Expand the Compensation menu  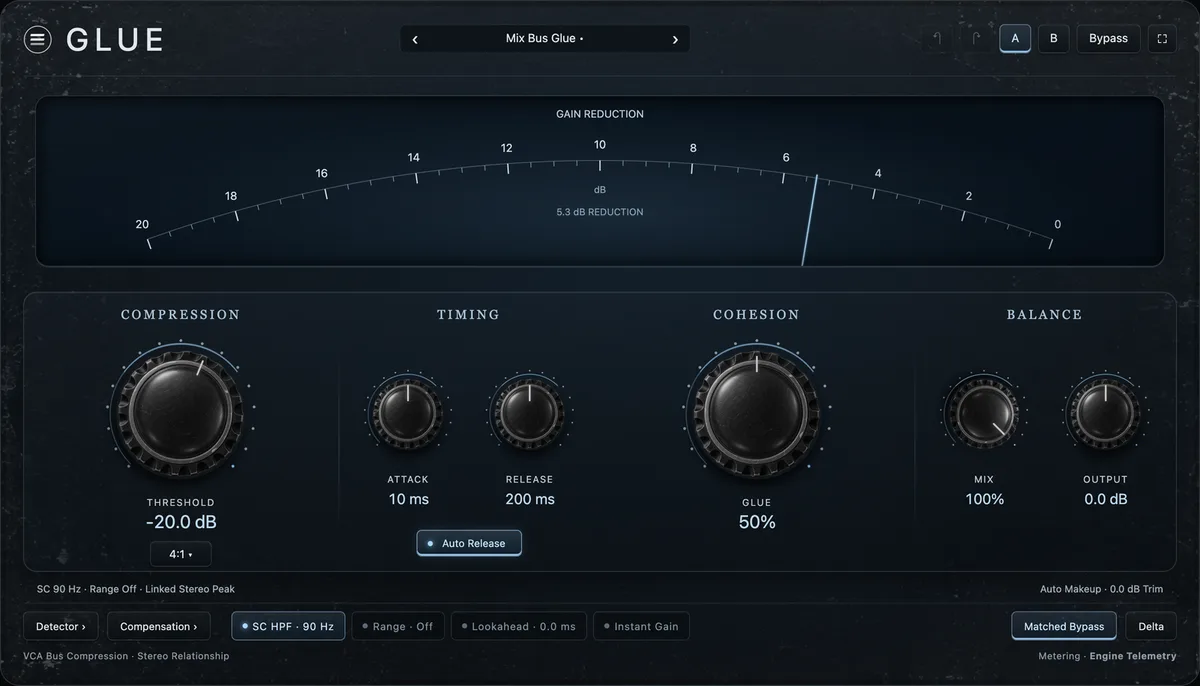point(158,626)
